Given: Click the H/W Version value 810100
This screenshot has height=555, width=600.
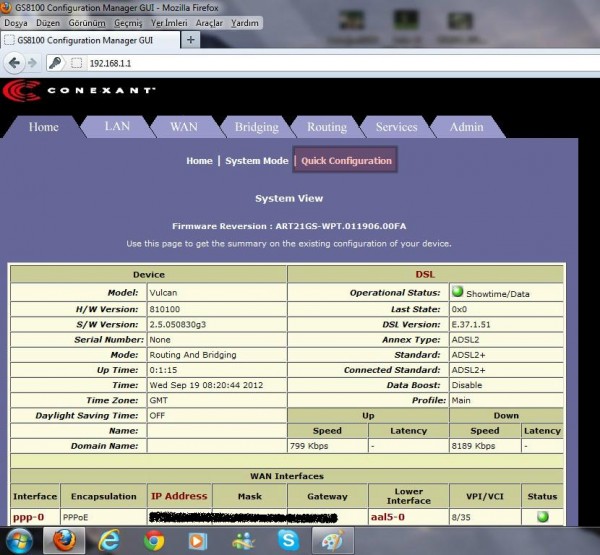Looking at the screenshot, I should [x=165, y=309].
